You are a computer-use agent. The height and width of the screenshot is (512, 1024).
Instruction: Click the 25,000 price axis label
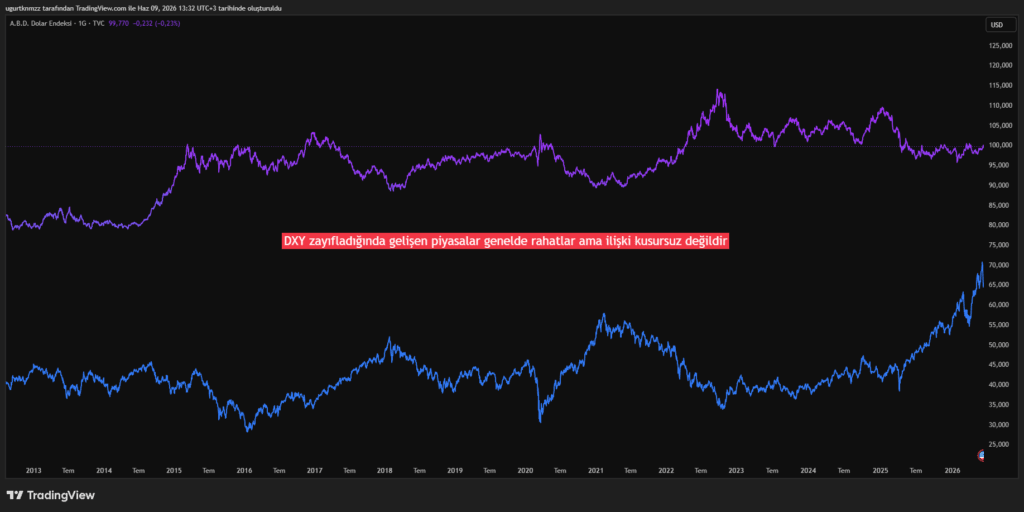tap(1001, 444)
